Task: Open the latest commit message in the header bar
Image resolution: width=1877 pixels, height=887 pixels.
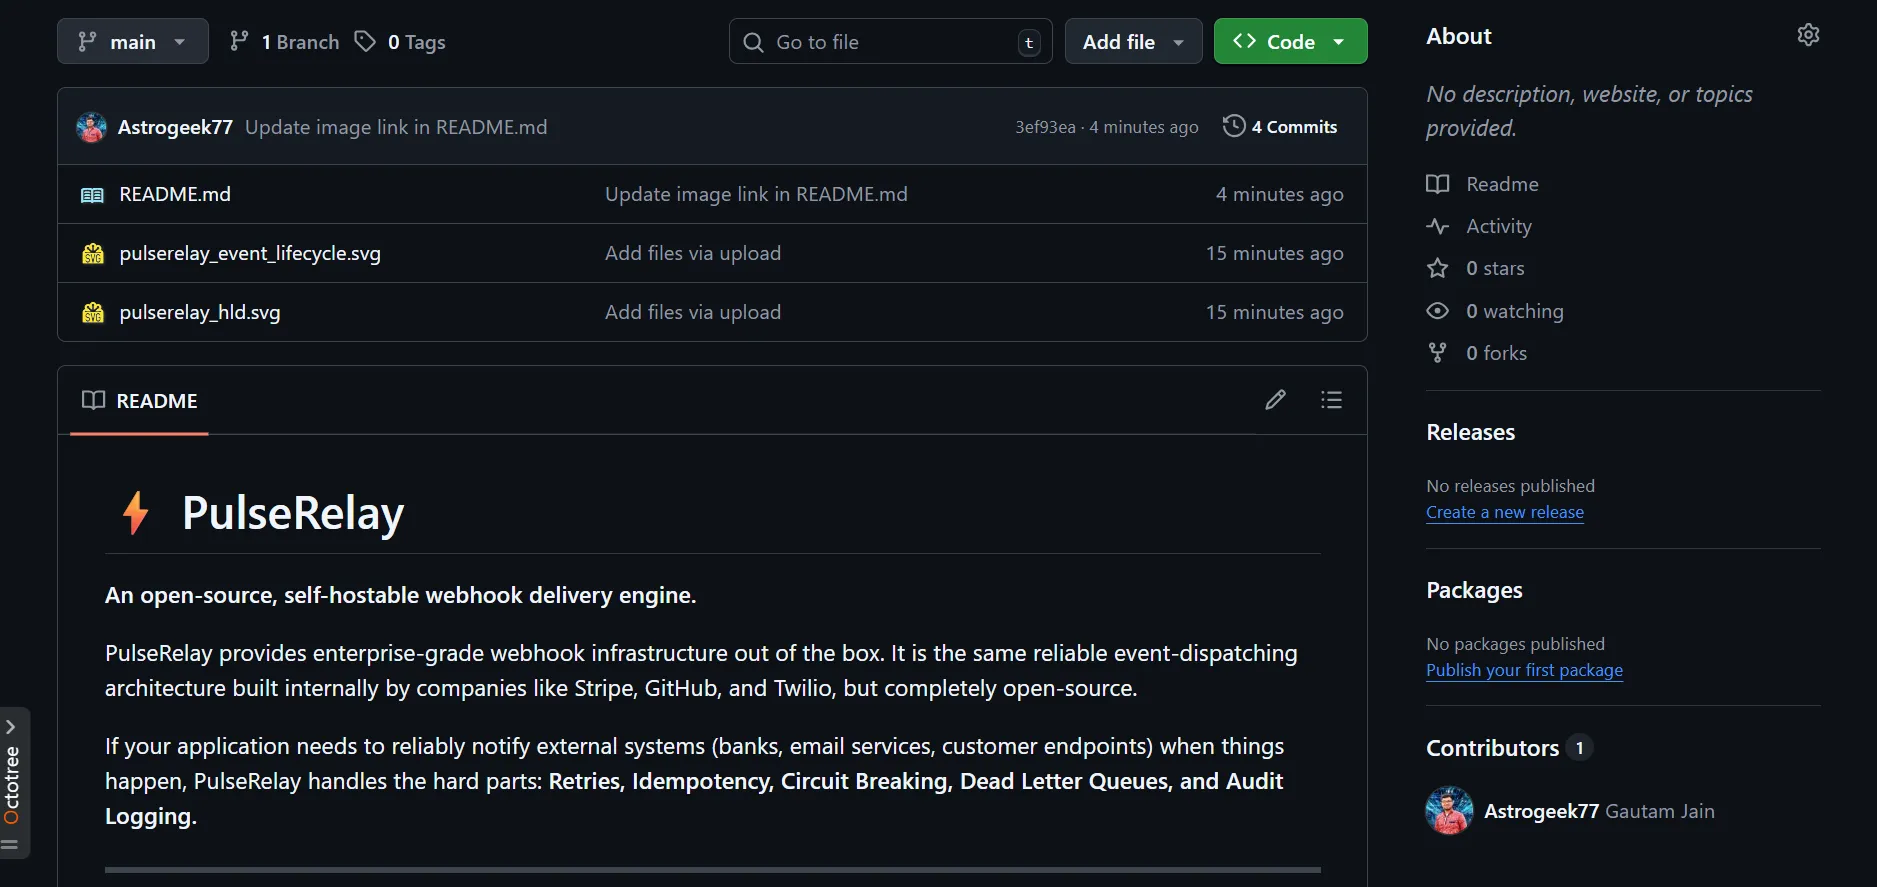Action: pyautogui.click(x=396, y=127)
